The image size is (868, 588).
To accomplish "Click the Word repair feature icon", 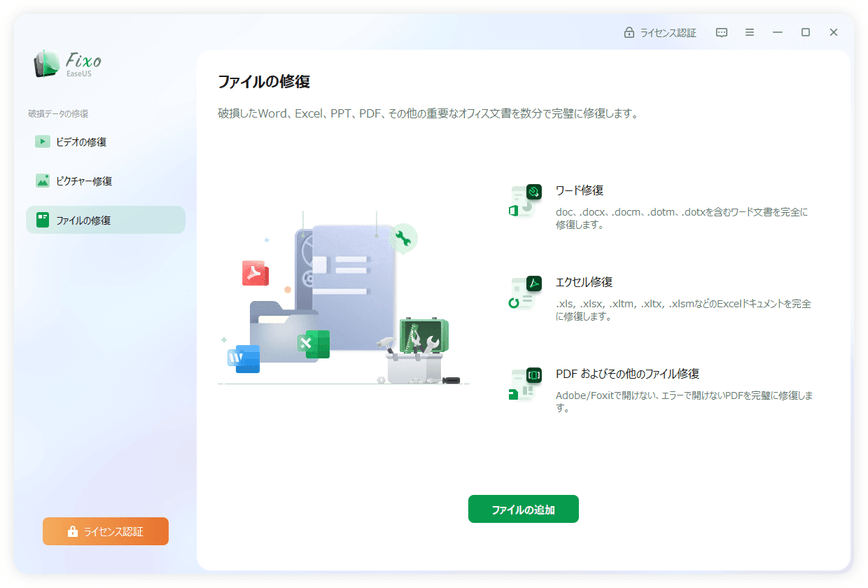I will [525, 200].
